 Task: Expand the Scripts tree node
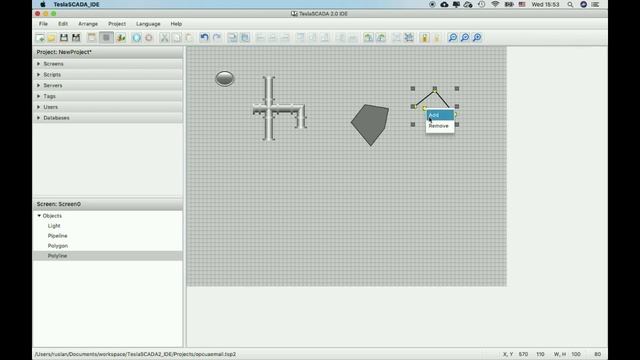click(x=39, y=75)
